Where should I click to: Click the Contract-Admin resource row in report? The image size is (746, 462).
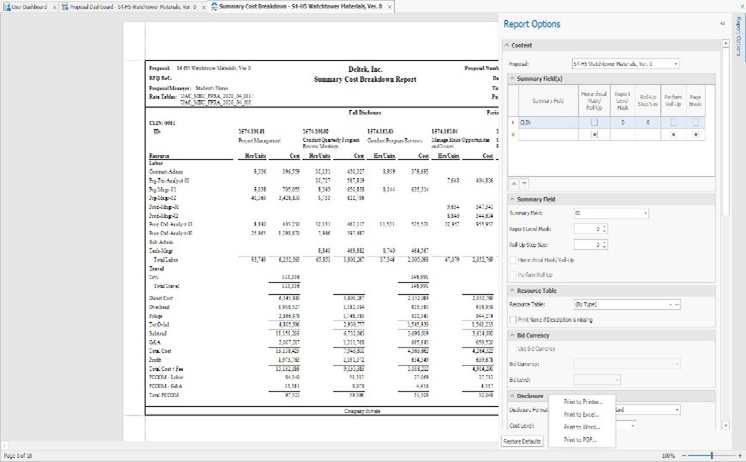click(166, 172)
